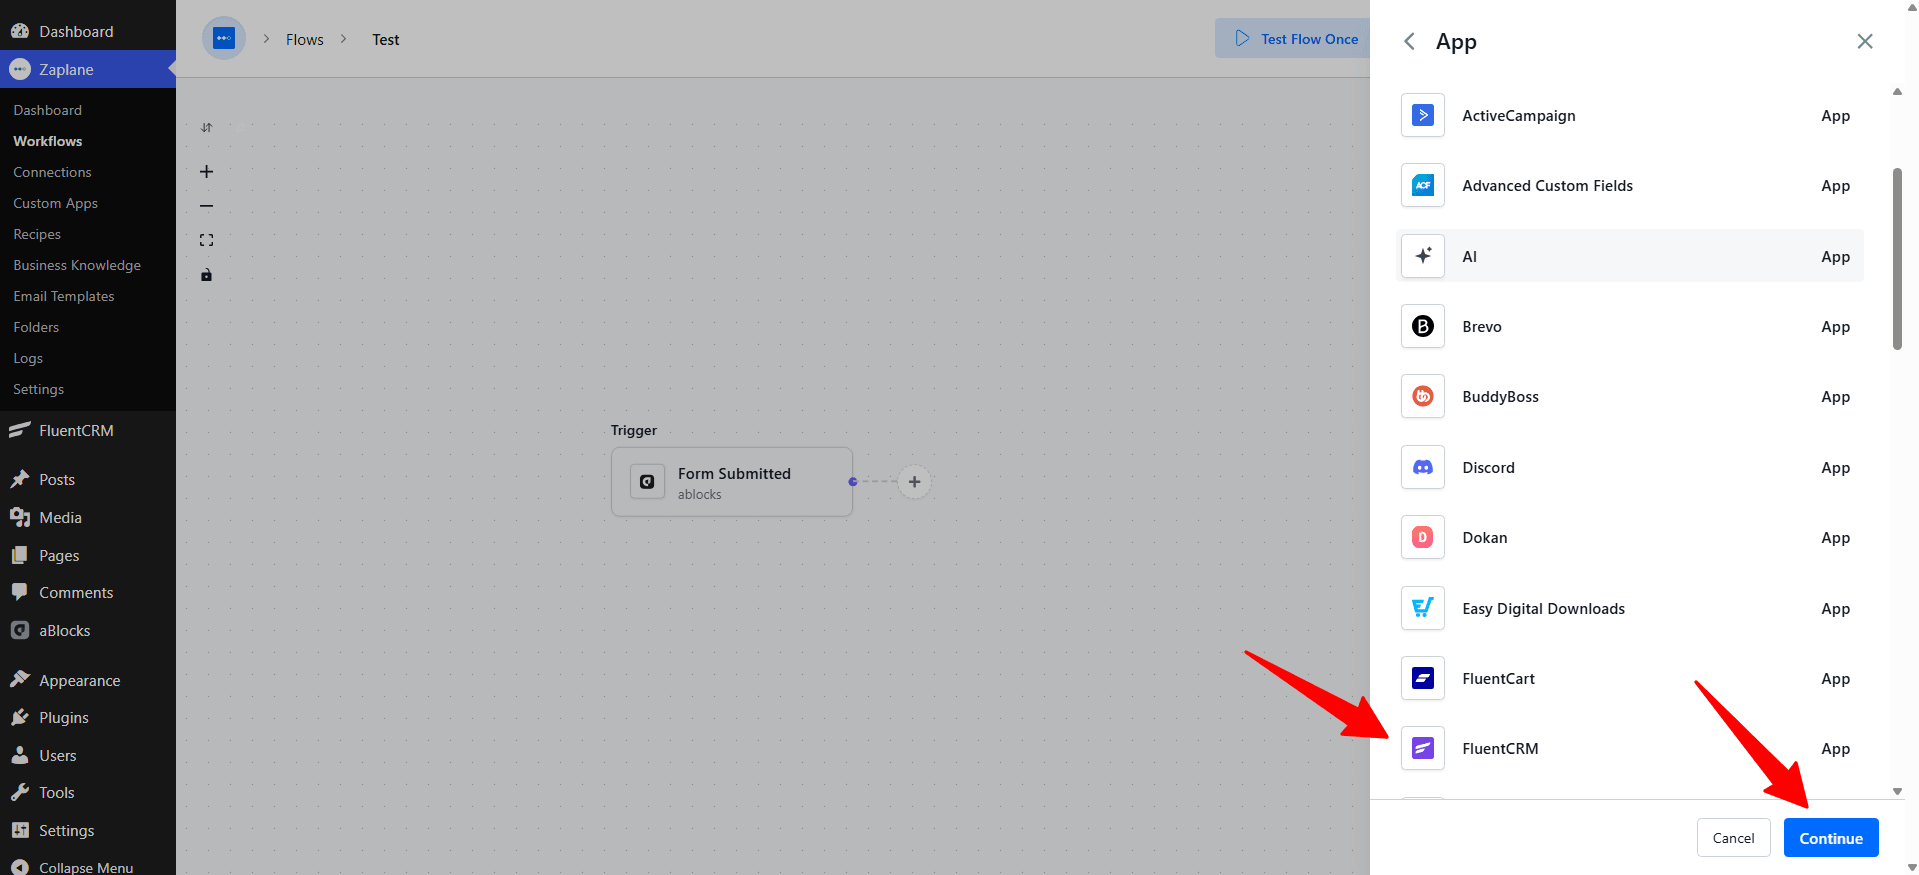Open the Folders submenu item
Viewport: 1919px width, 875px height.
(x=36, y=327)
